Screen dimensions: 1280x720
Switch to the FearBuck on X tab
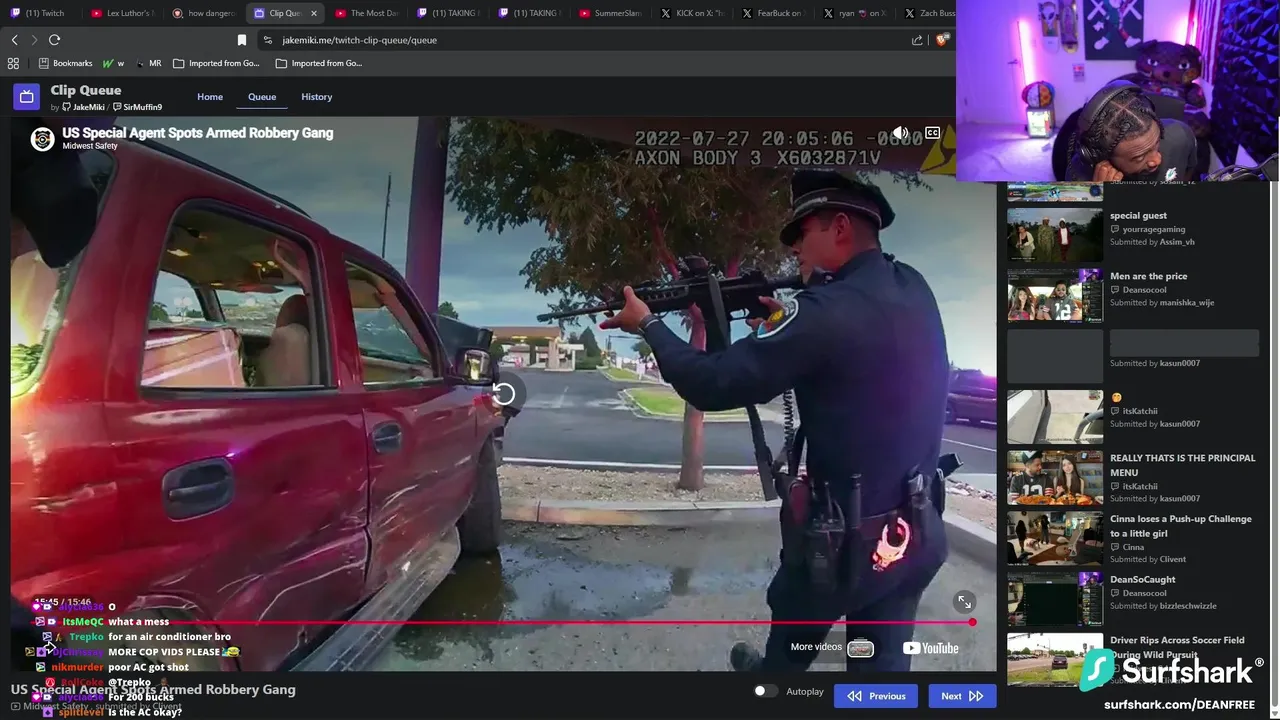pos(774,13)
